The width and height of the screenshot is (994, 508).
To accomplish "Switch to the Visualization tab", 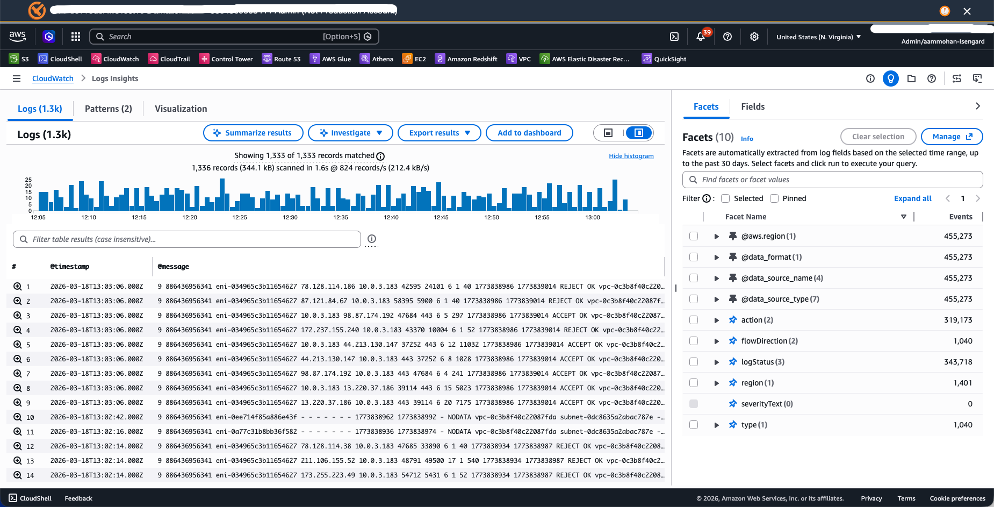I will click(181, 108).
